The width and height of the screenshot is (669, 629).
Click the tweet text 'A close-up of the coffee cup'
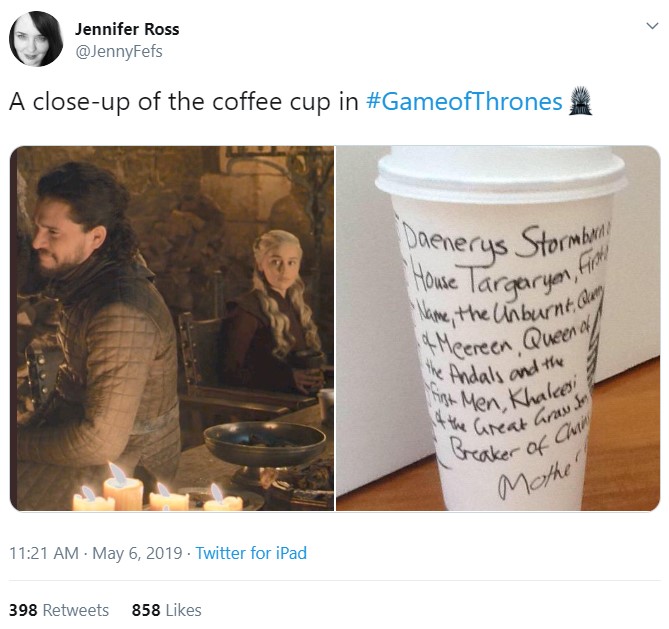pyautogui.click(x=183, y=102)
